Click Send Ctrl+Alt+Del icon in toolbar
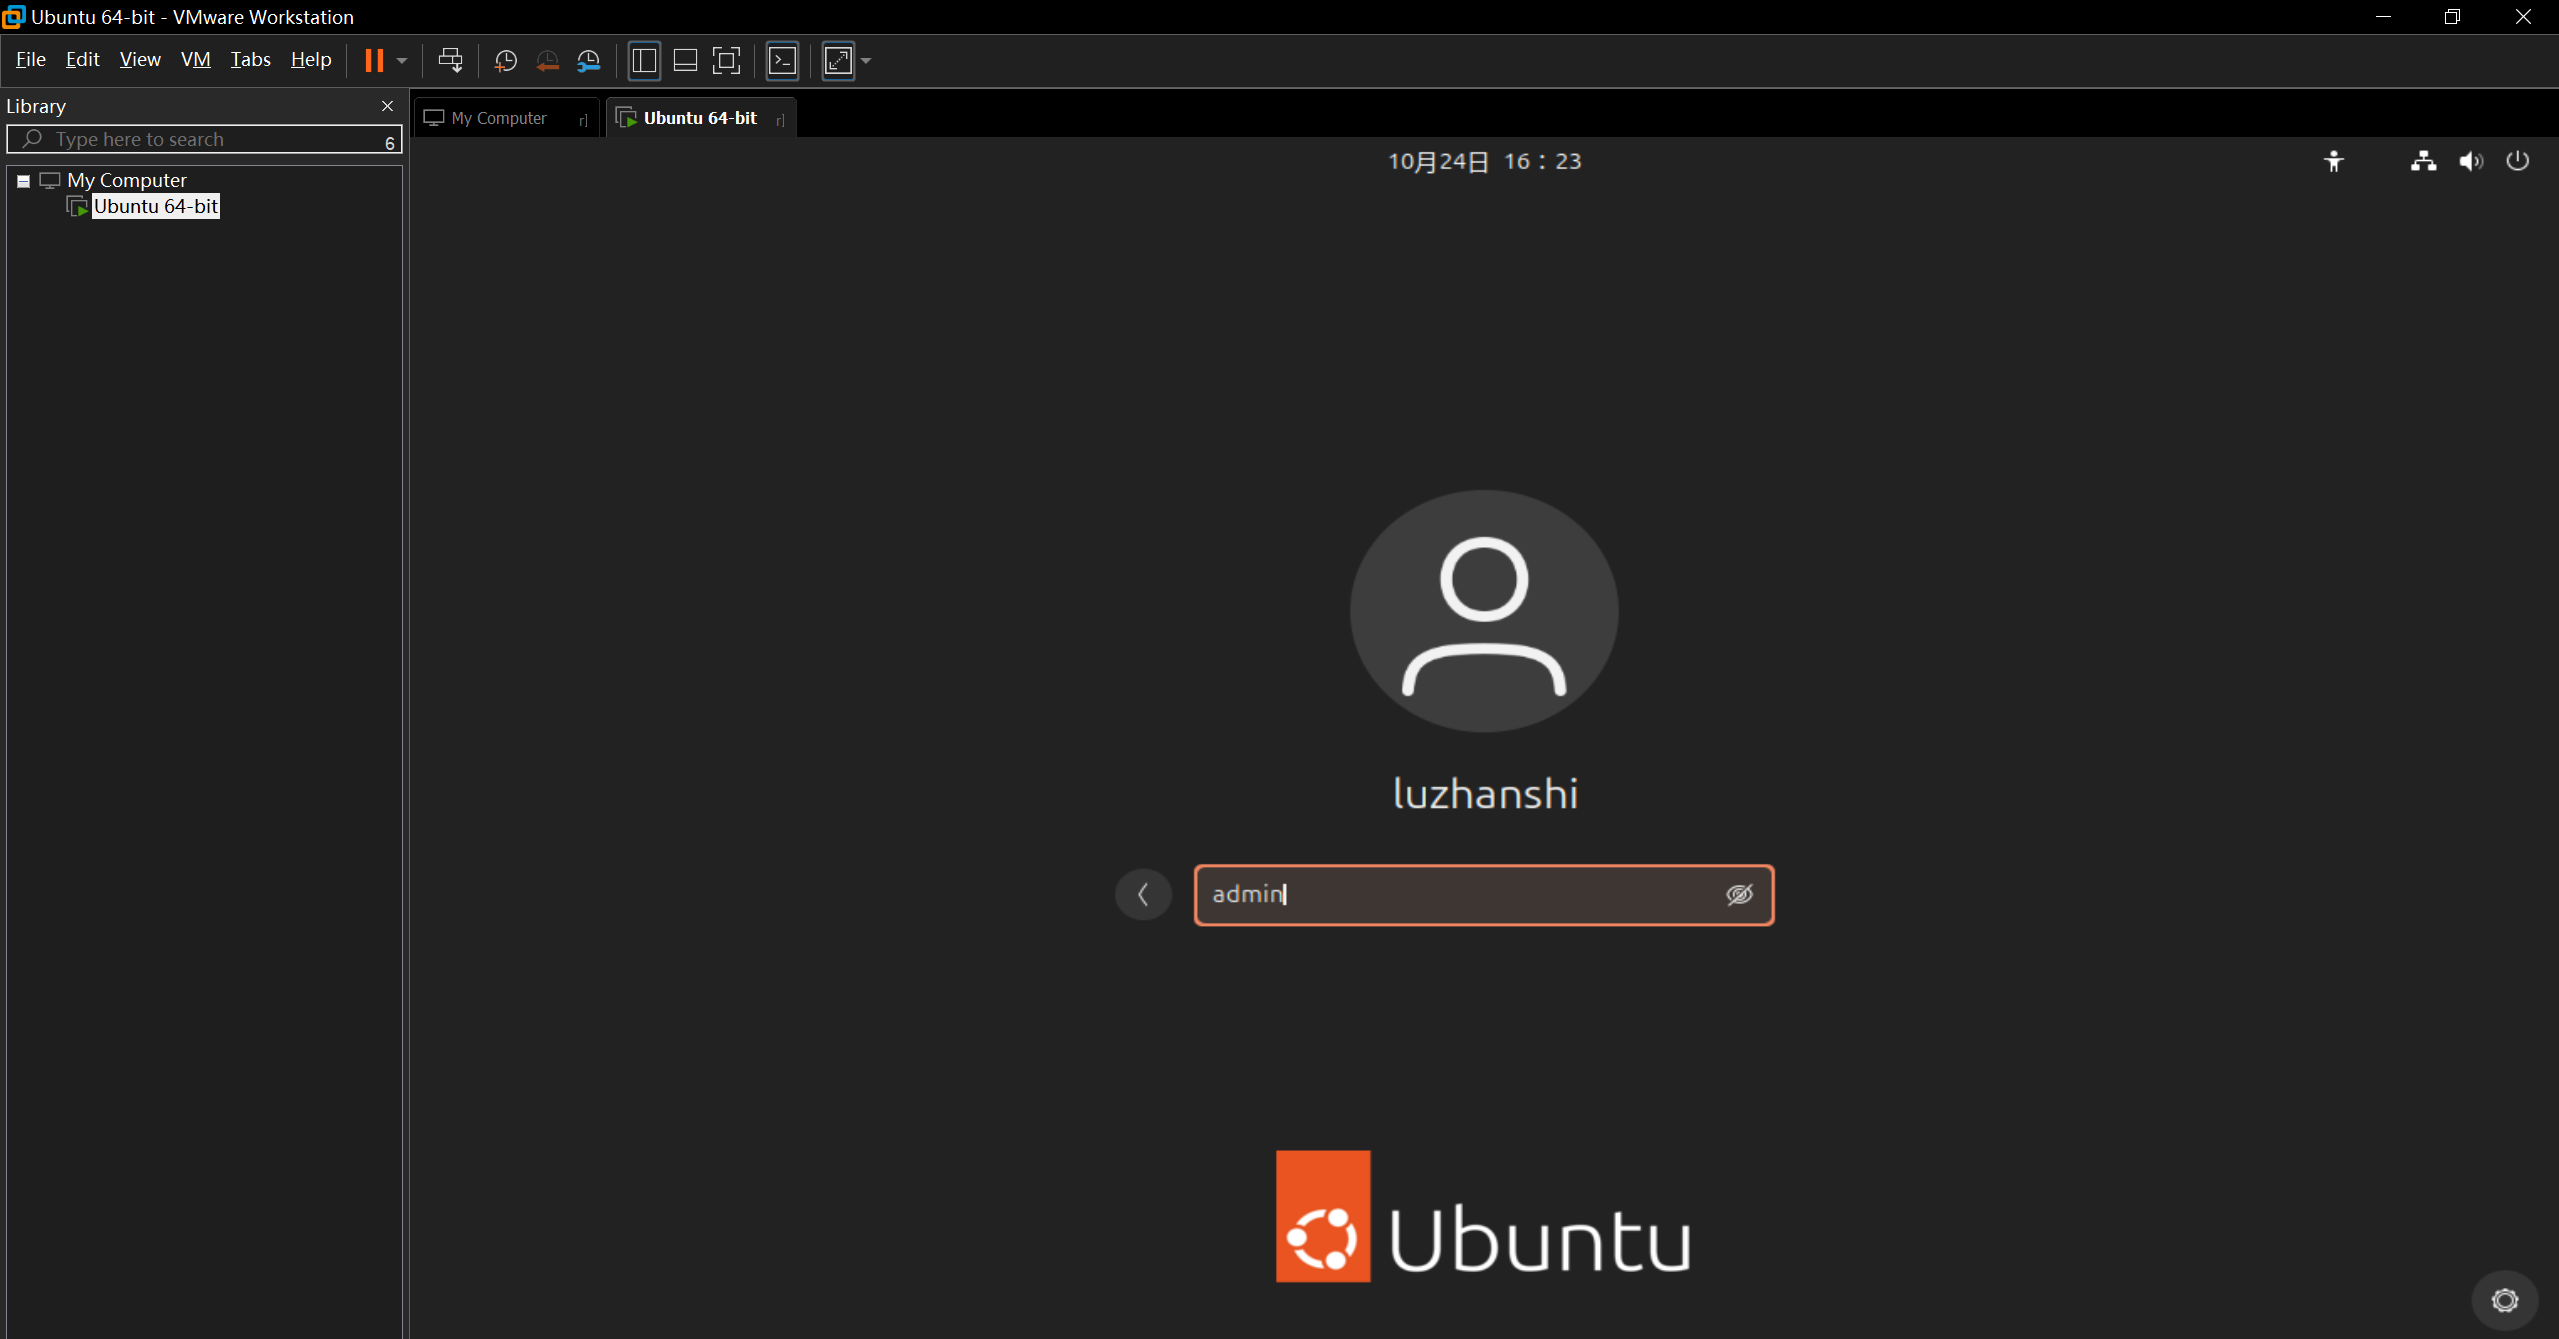 (x=450, y=61)
